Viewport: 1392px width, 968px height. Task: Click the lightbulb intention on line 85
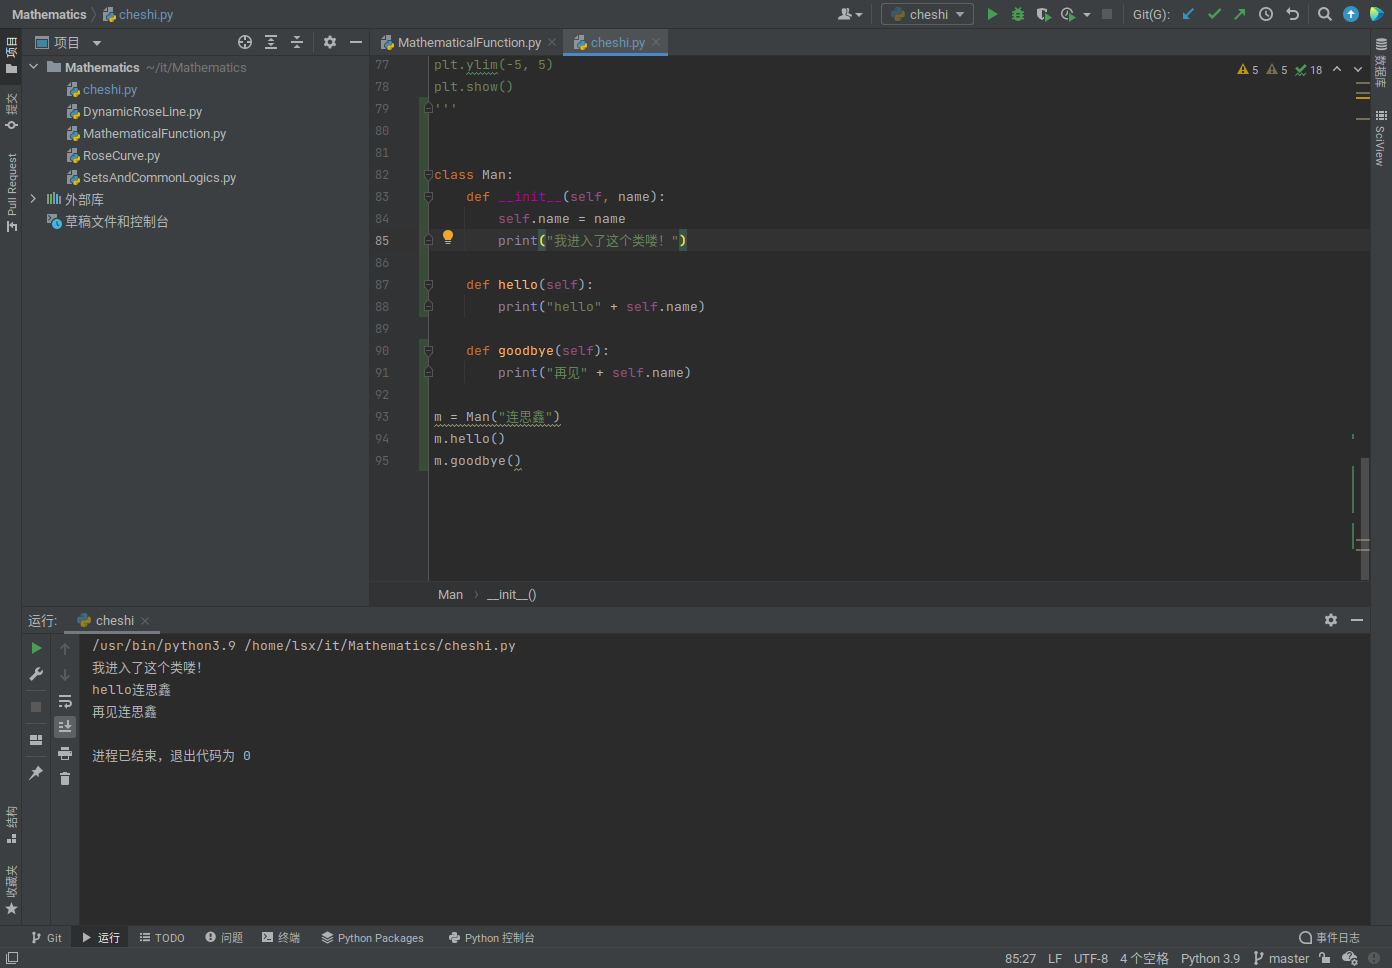tap(448, 238)
